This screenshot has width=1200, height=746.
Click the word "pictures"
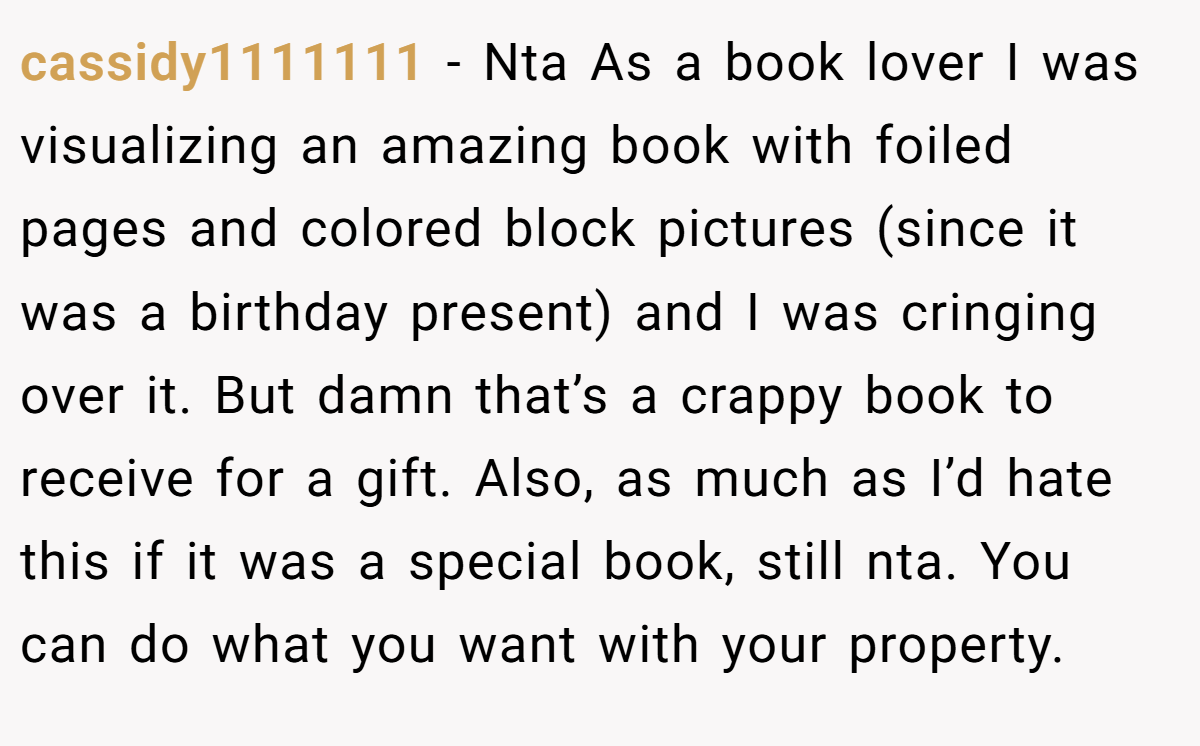pyautogui.click(x=756, y=232)
